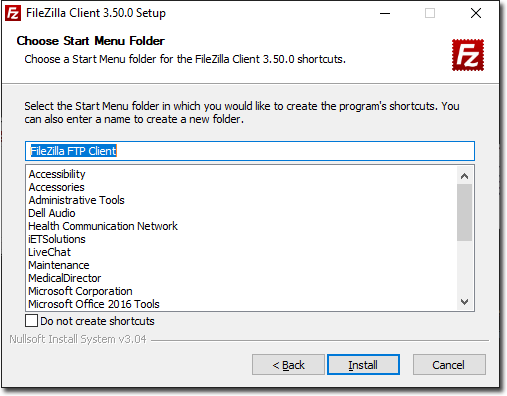
Task: Select the MedicalDirector folder
Action: (x=65, y=278)
